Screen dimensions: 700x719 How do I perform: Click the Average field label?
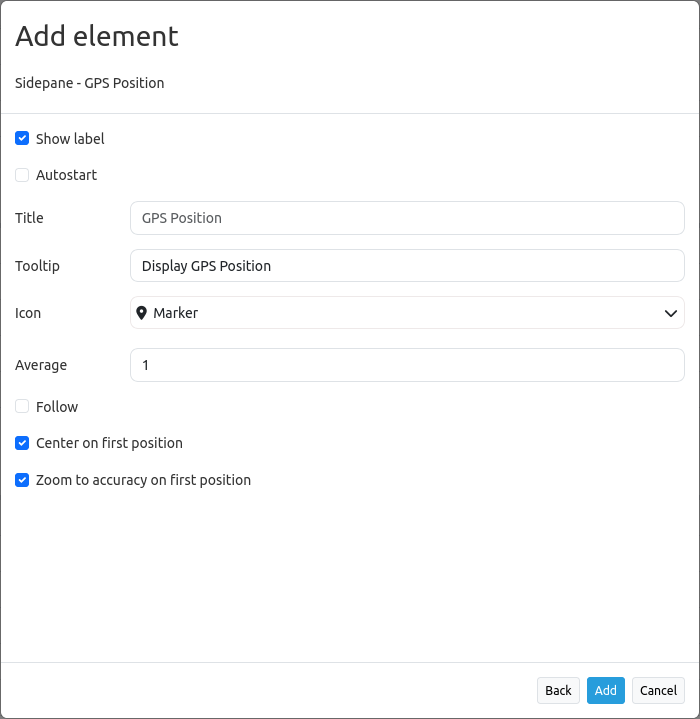pos(41,365)
